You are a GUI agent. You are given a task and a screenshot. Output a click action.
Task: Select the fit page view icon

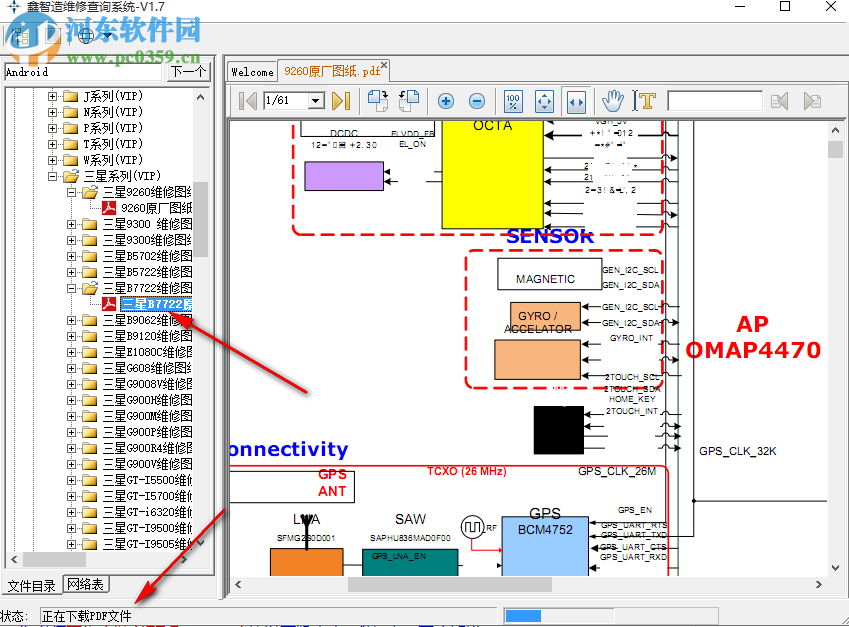544,101
